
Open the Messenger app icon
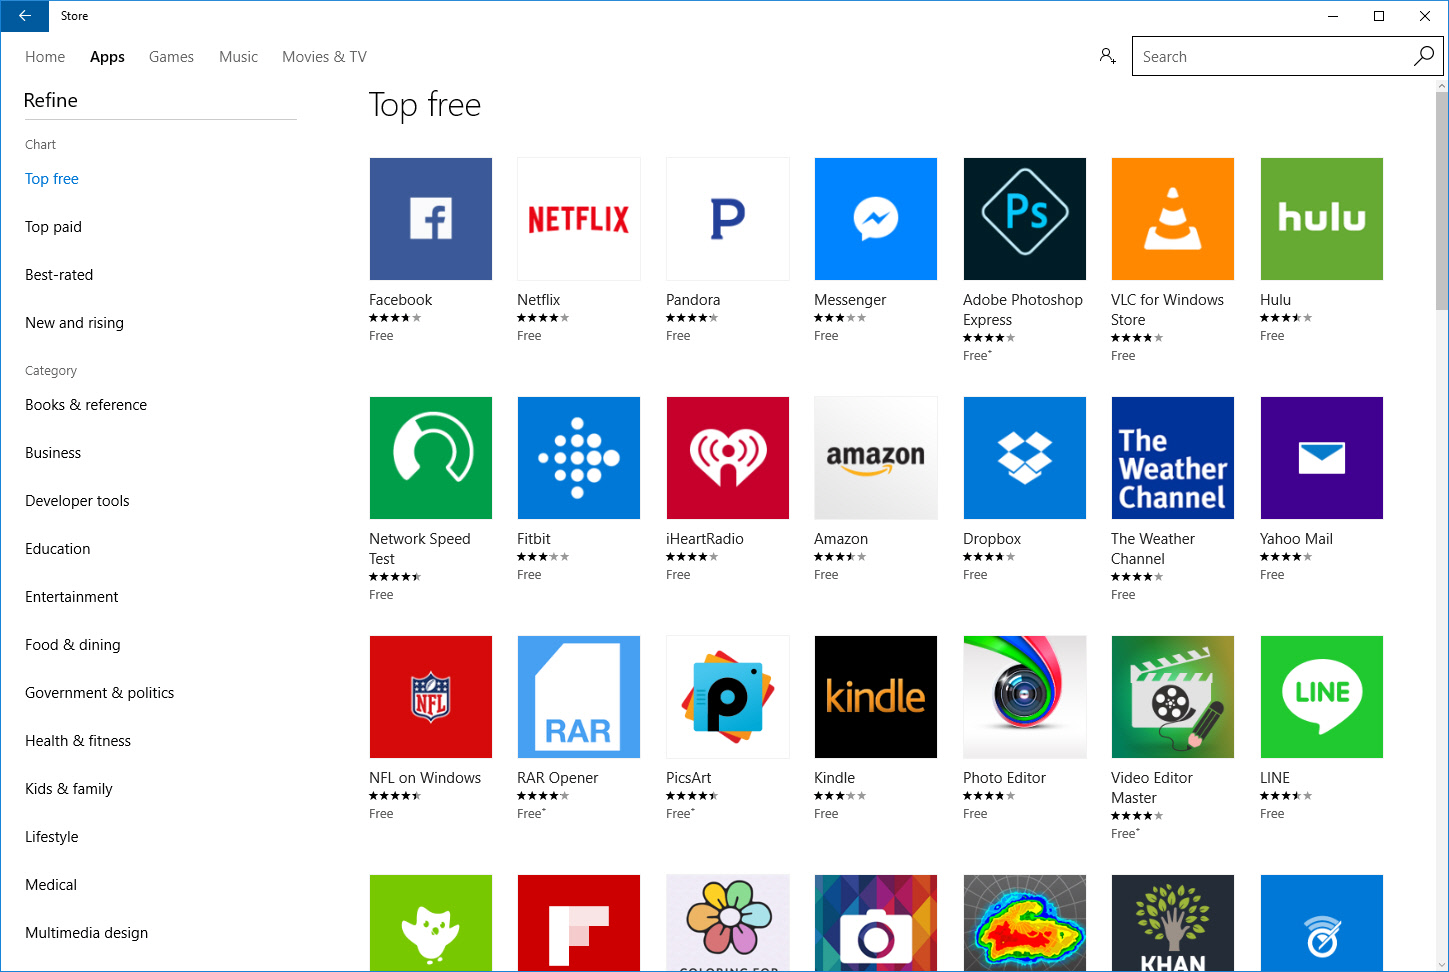coord(876,219)
